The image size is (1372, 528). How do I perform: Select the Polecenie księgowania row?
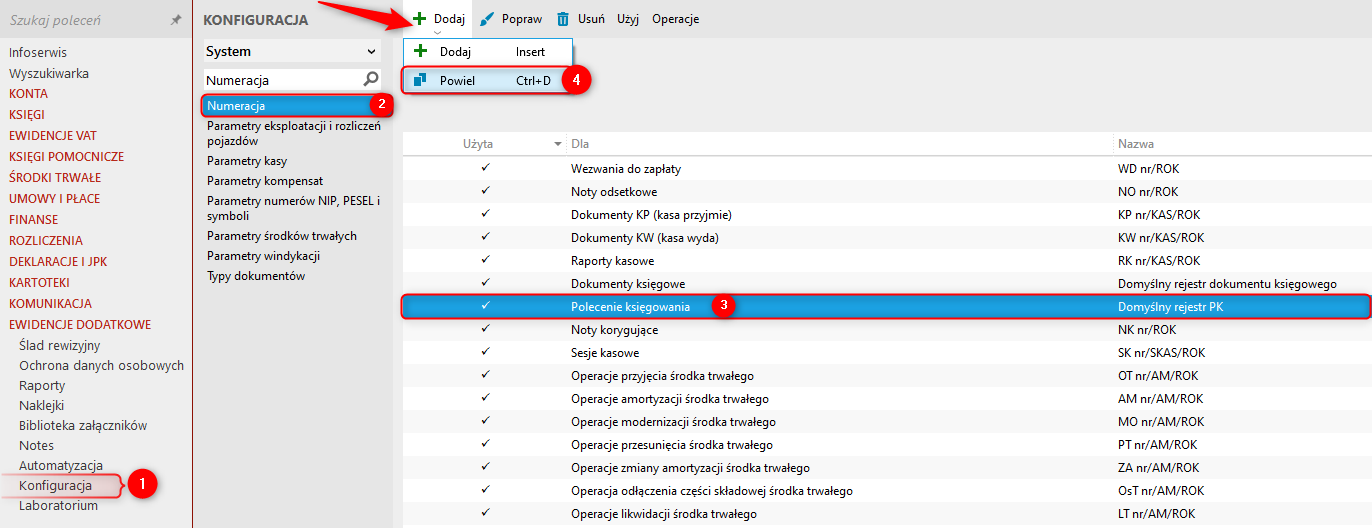(886, 307)
